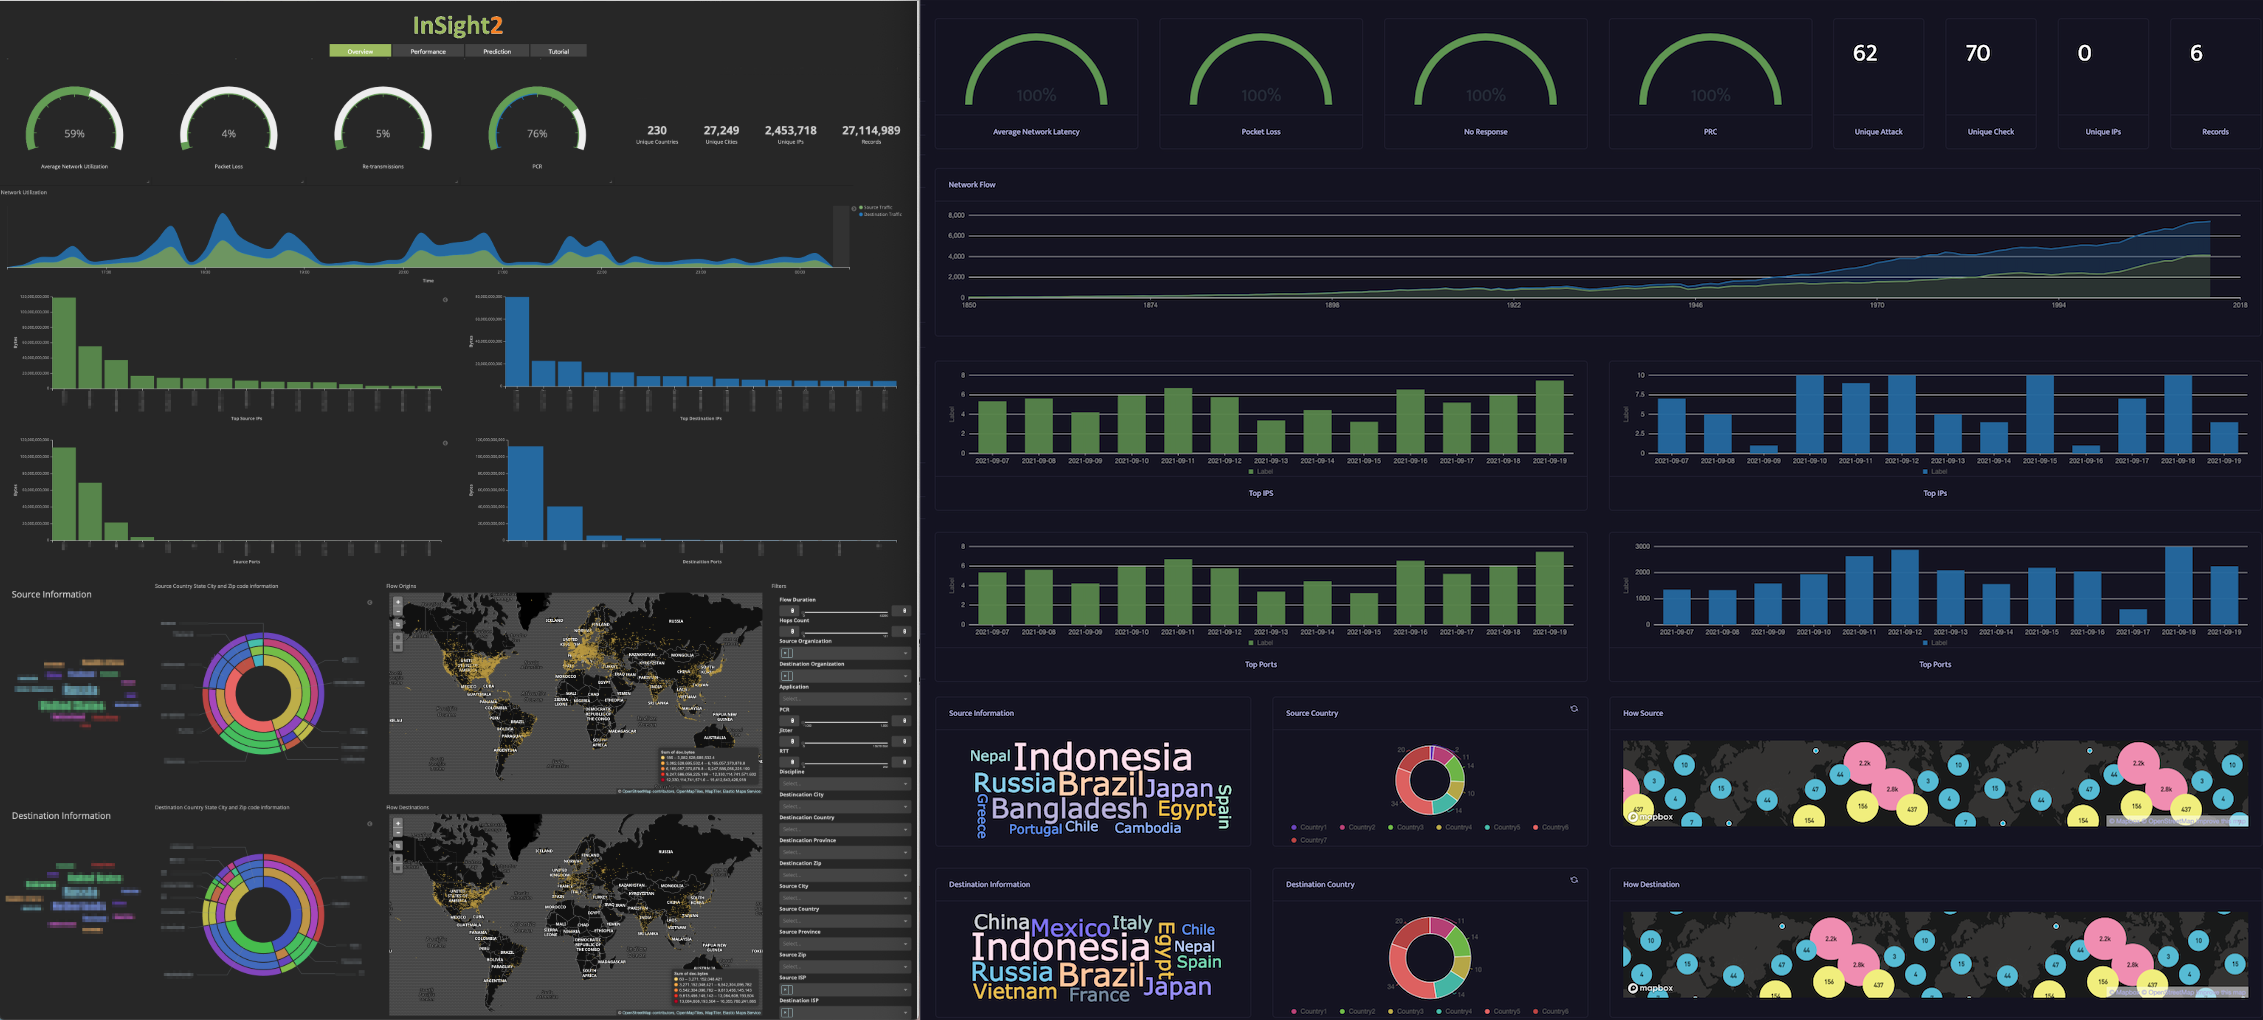Viewport: 2263px width, 1020px height.
Task: Click the Source Organization filter toggle icon
Action: [x=786, y=653]
